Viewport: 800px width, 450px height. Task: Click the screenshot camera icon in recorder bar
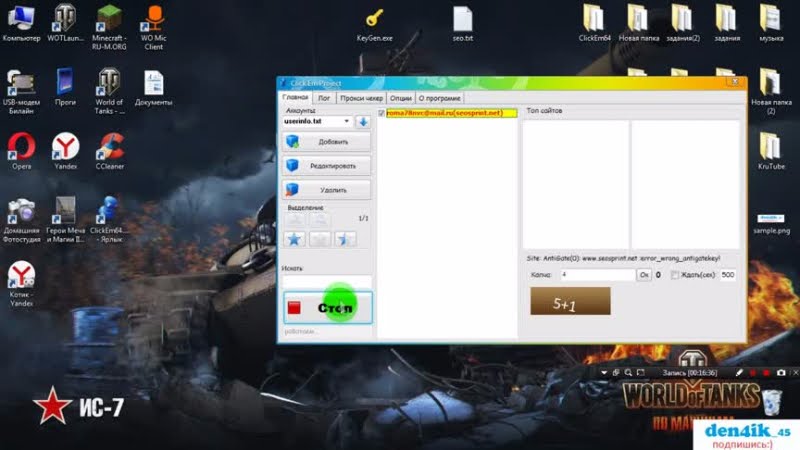point(781,373)
